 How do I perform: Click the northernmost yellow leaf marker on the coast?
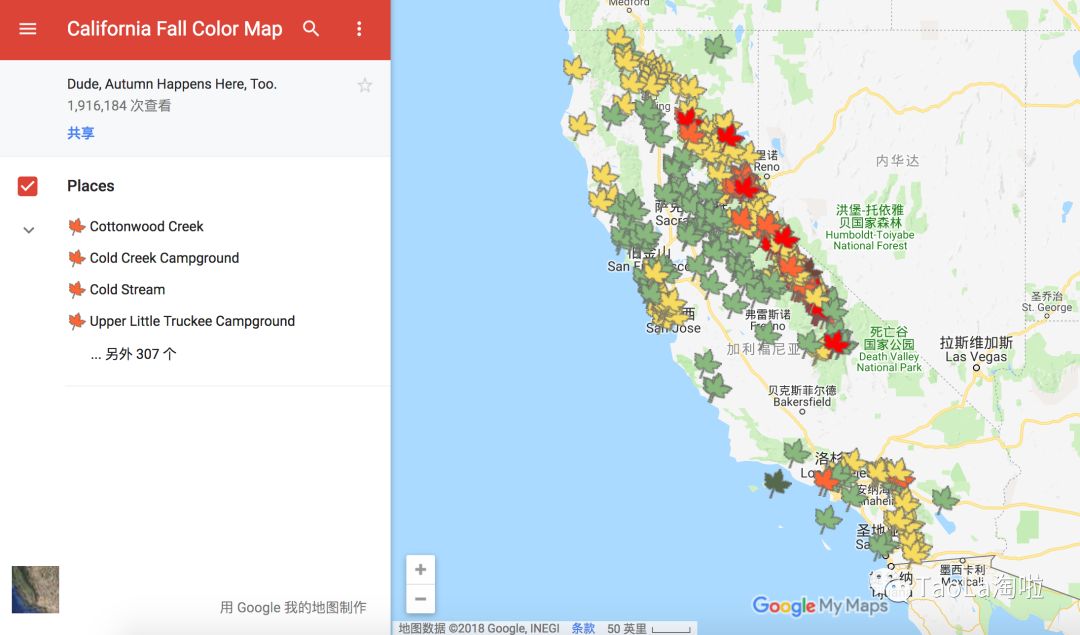point(576,70)
